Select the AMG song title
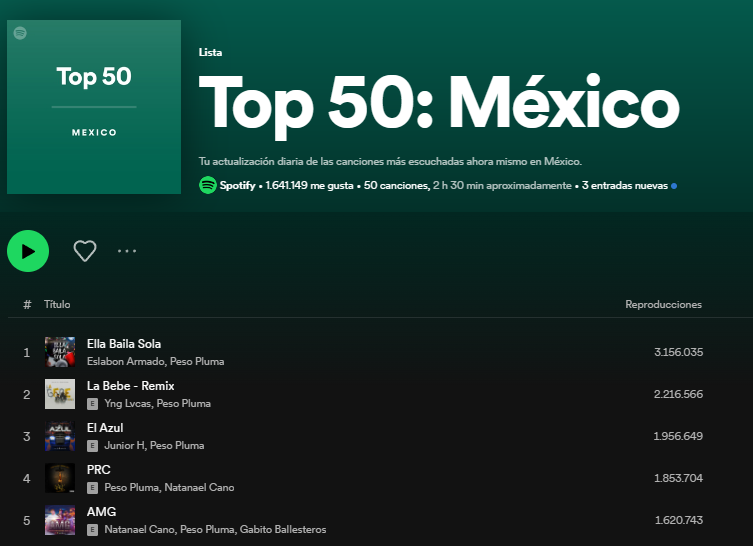 pos(101,512)
